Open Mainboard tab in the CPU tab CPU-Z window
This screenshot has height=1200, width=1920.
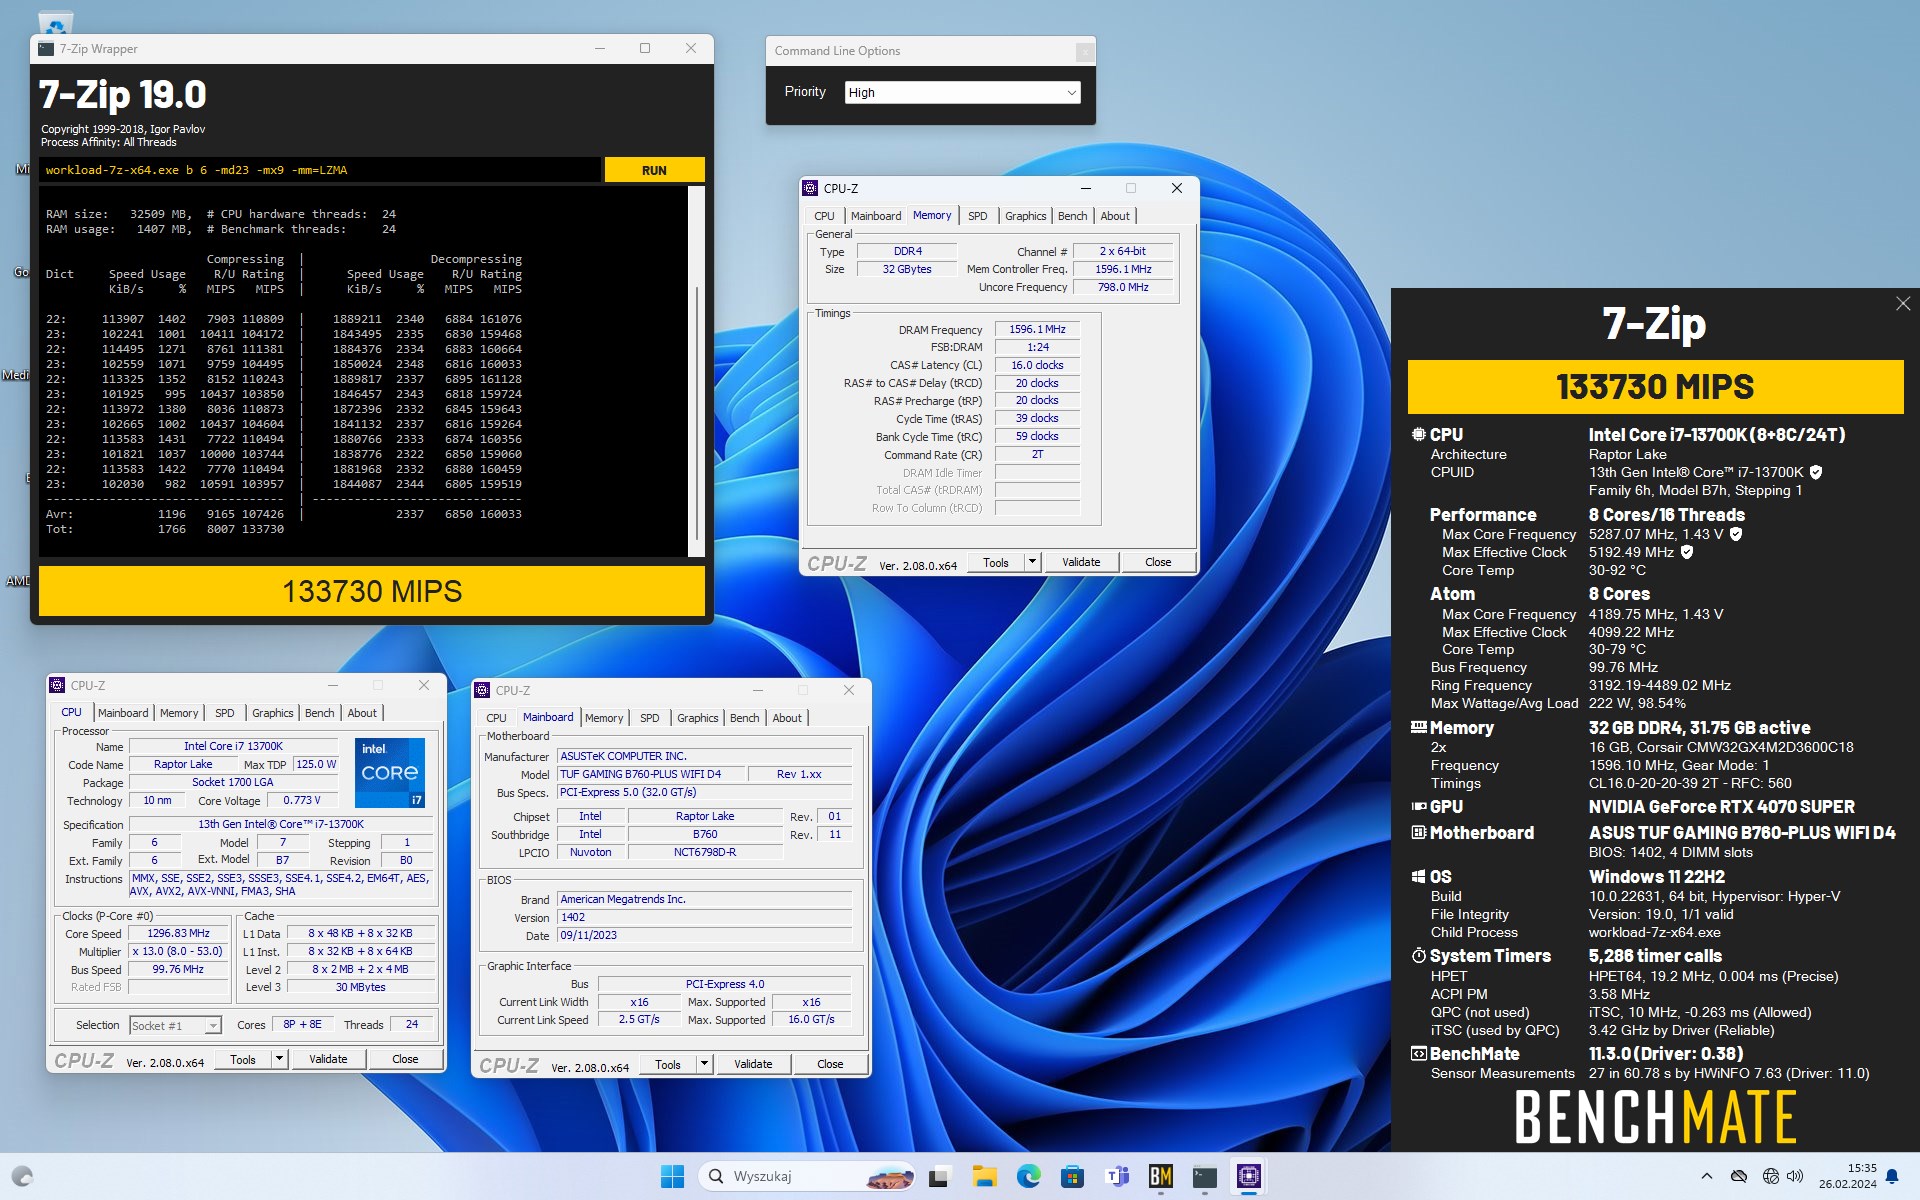tap(123, 713)
